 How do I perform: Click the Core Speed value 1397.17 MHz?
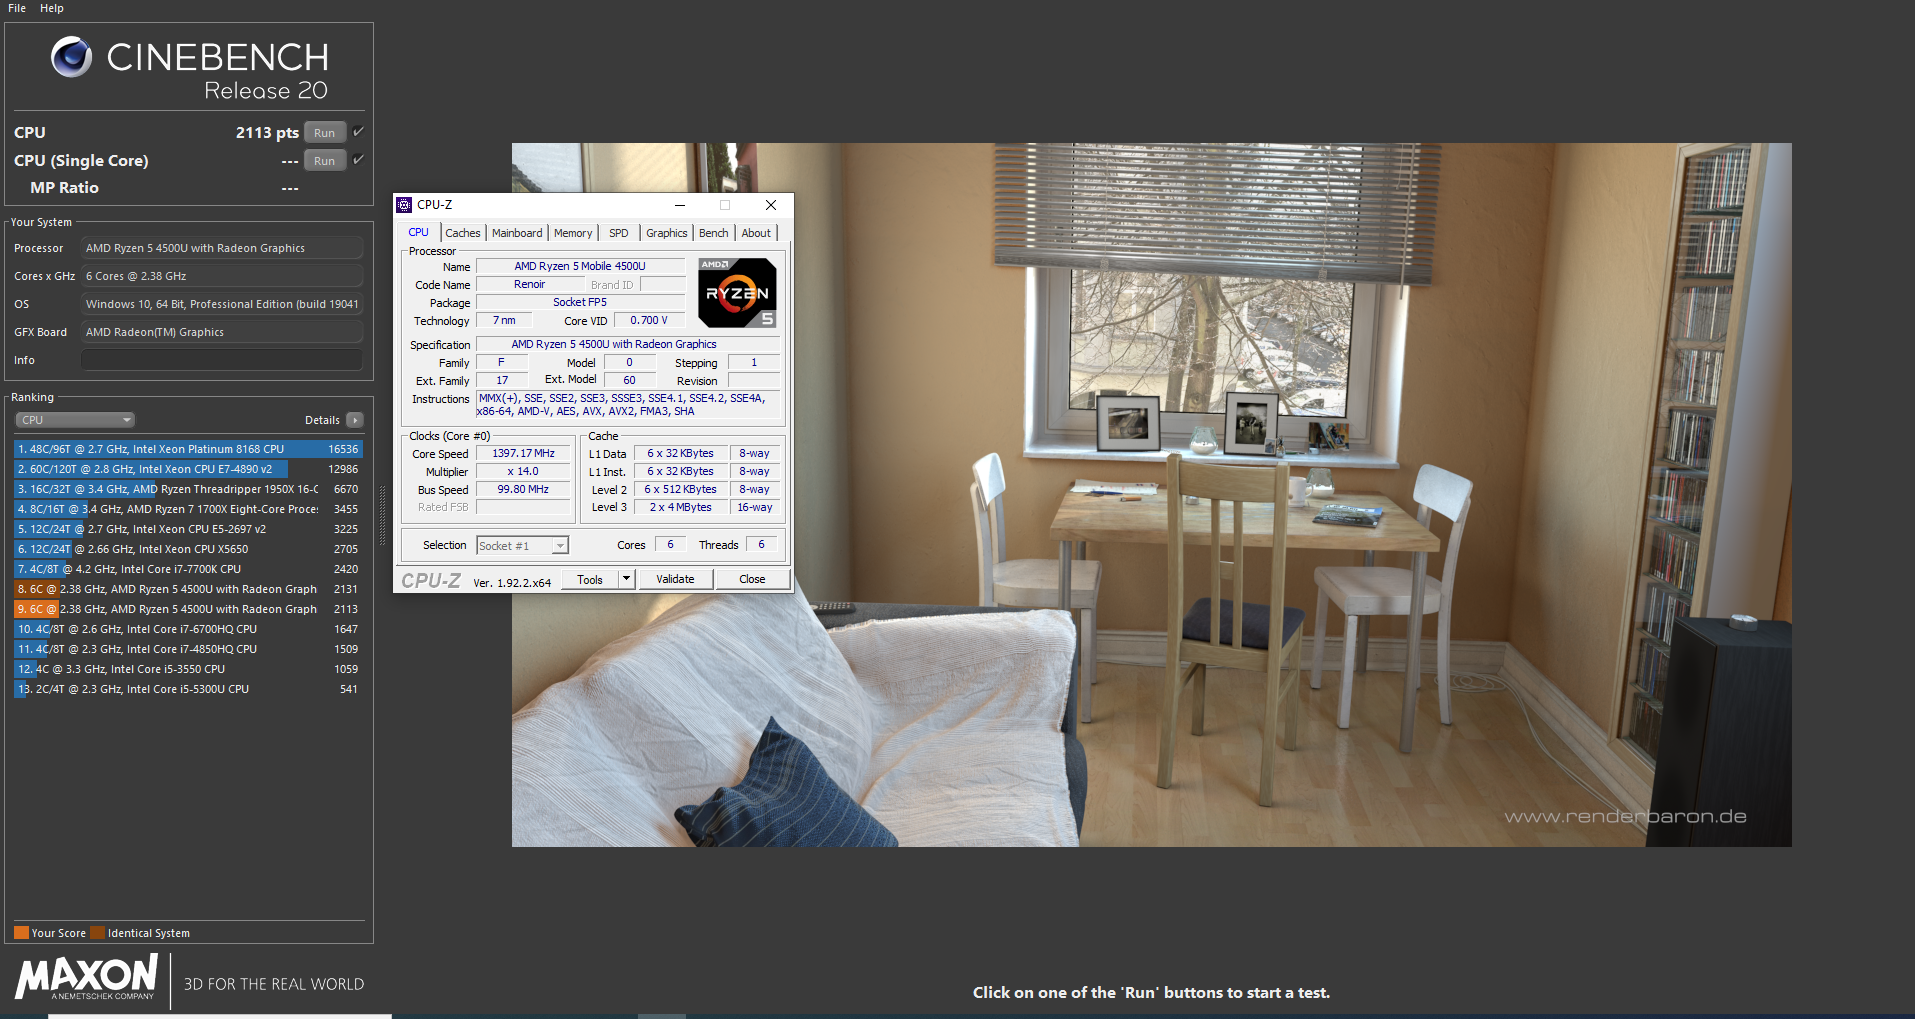pos(523,453)
